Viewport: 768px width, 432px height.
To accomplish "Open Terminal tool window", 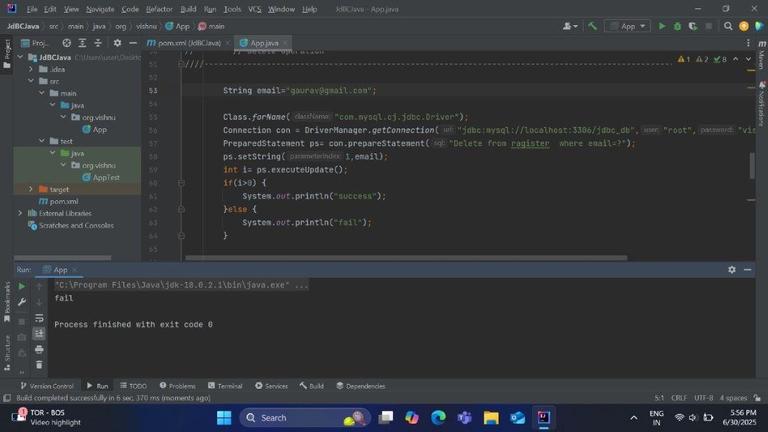I will pos(225,386).
